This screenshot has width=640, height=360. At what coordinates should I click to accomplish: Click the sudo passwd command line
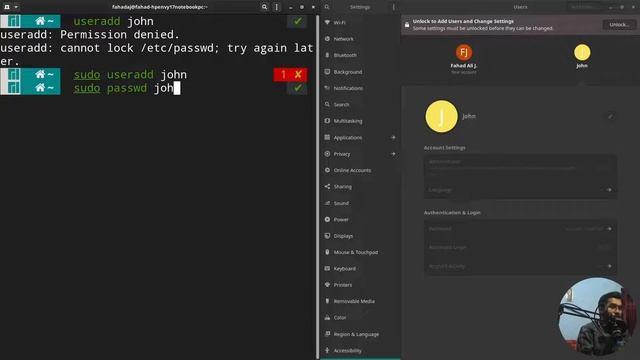(127, 88)
